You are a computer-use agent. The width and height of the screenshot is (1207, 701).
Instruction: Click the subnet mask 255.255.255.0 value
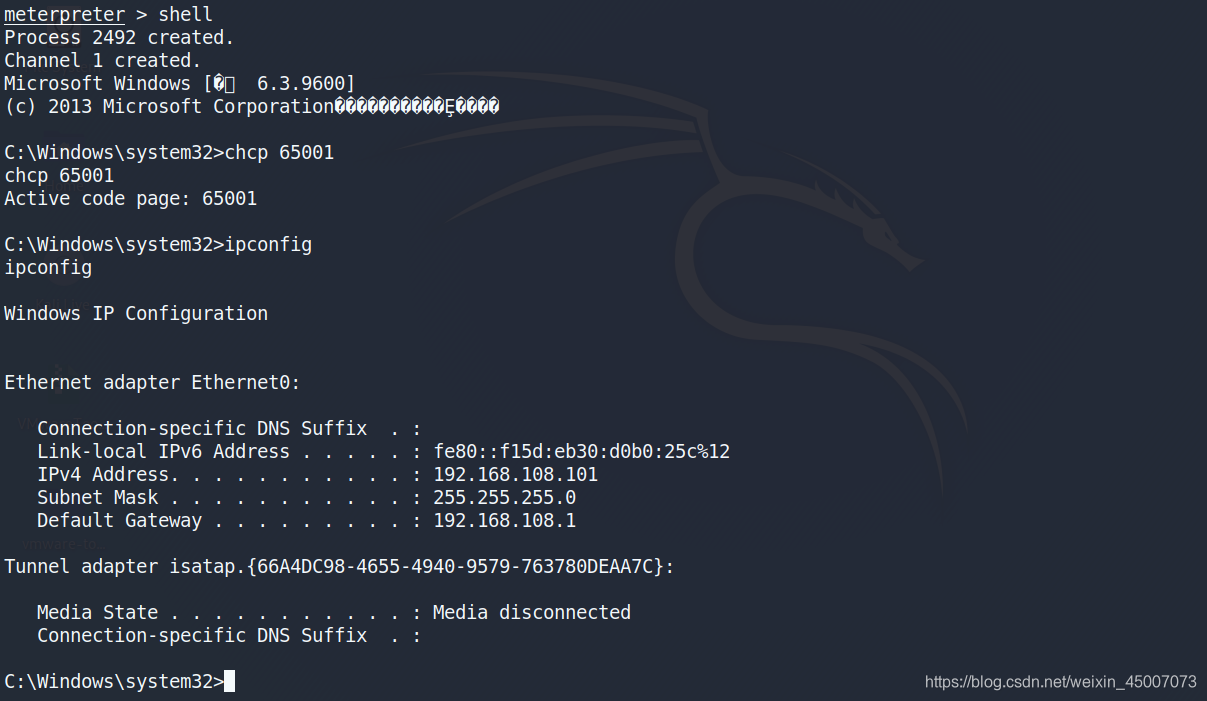click(504, 497)
